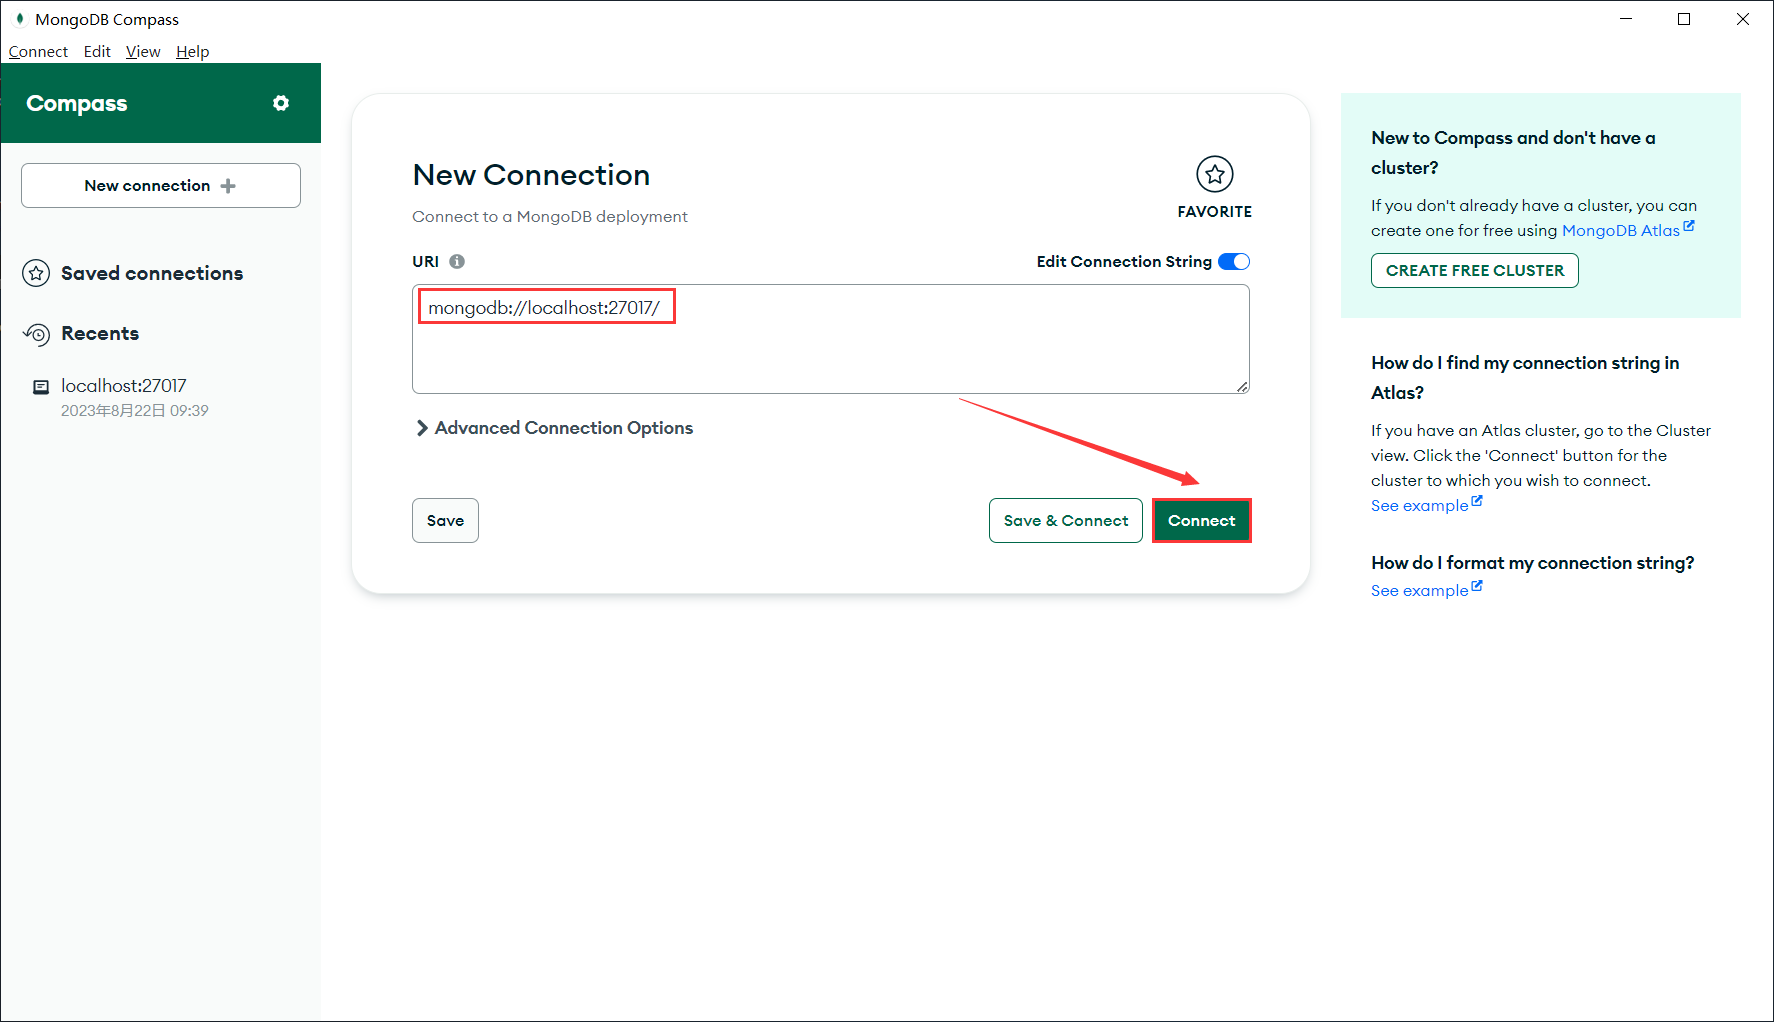
Task: Close the MongoDB Compass window
Action: click(x=1743, y=19)
